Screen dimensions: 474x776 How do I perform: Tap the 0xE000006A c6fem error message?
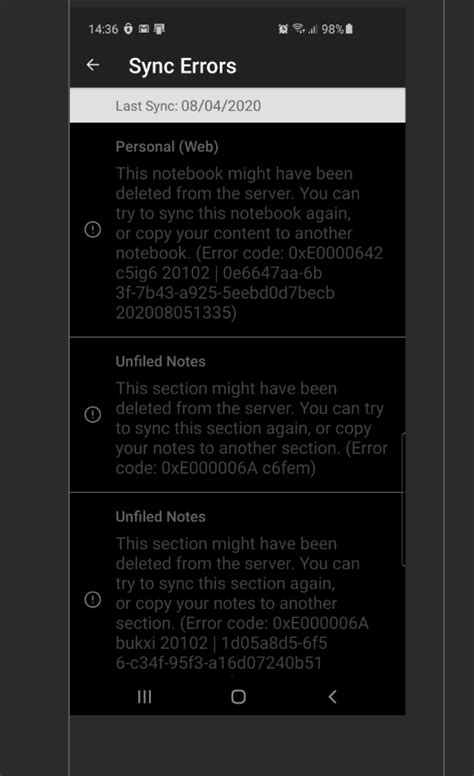pyautogui.click(x=251, y=428)
